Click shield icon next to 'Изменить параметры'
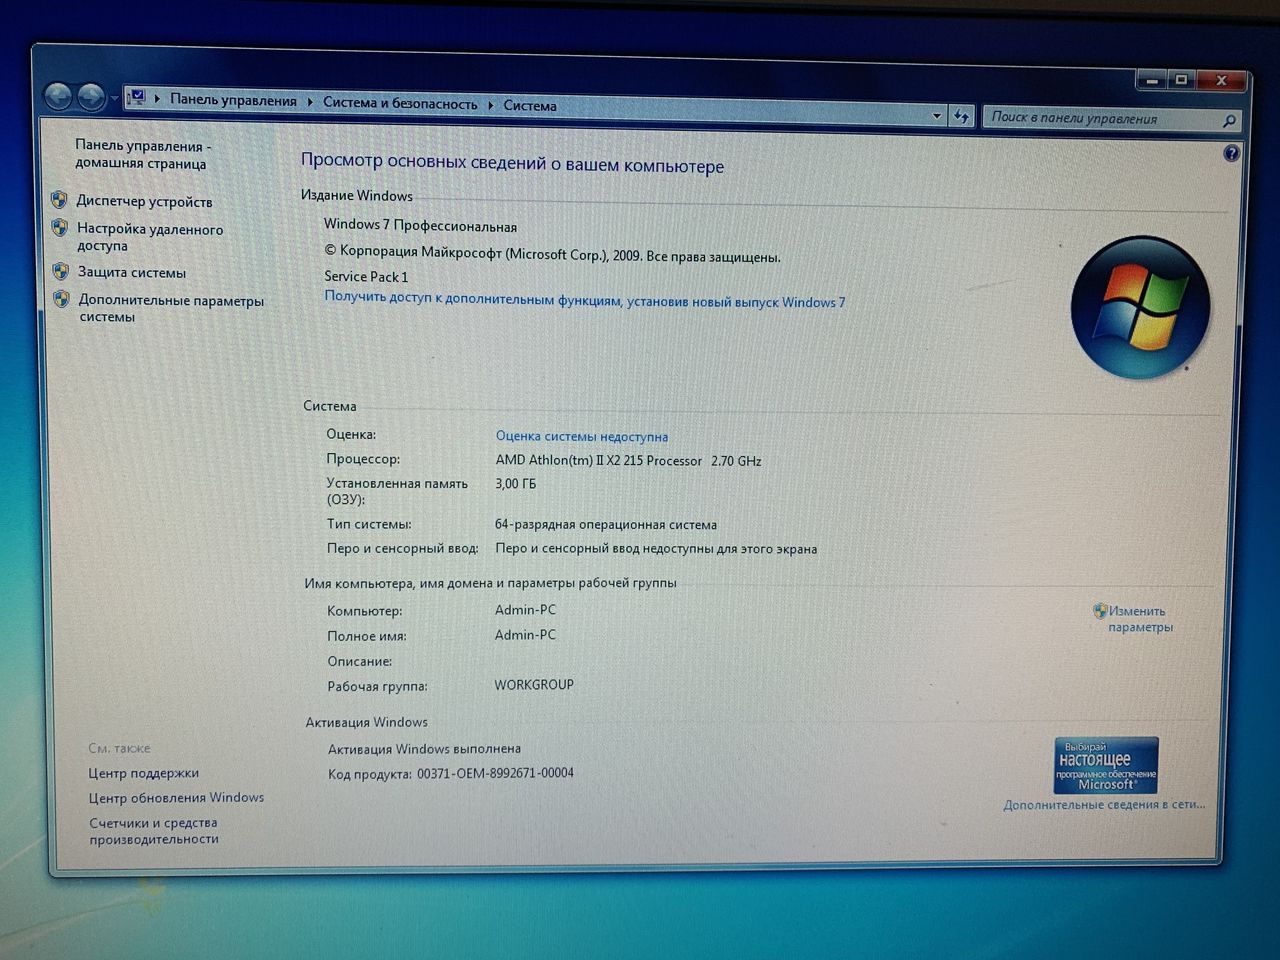The height and width of the screenshot is (960, 1280). 1100,610
